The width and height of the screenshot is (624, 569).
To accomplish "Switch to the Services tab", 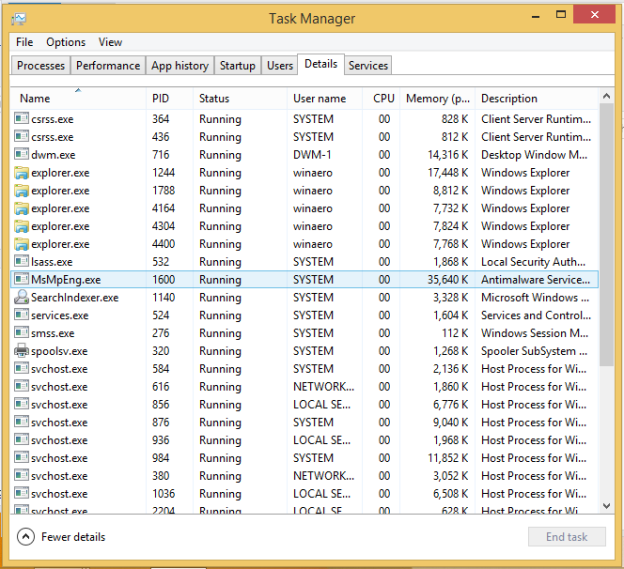I will [368, 65].
